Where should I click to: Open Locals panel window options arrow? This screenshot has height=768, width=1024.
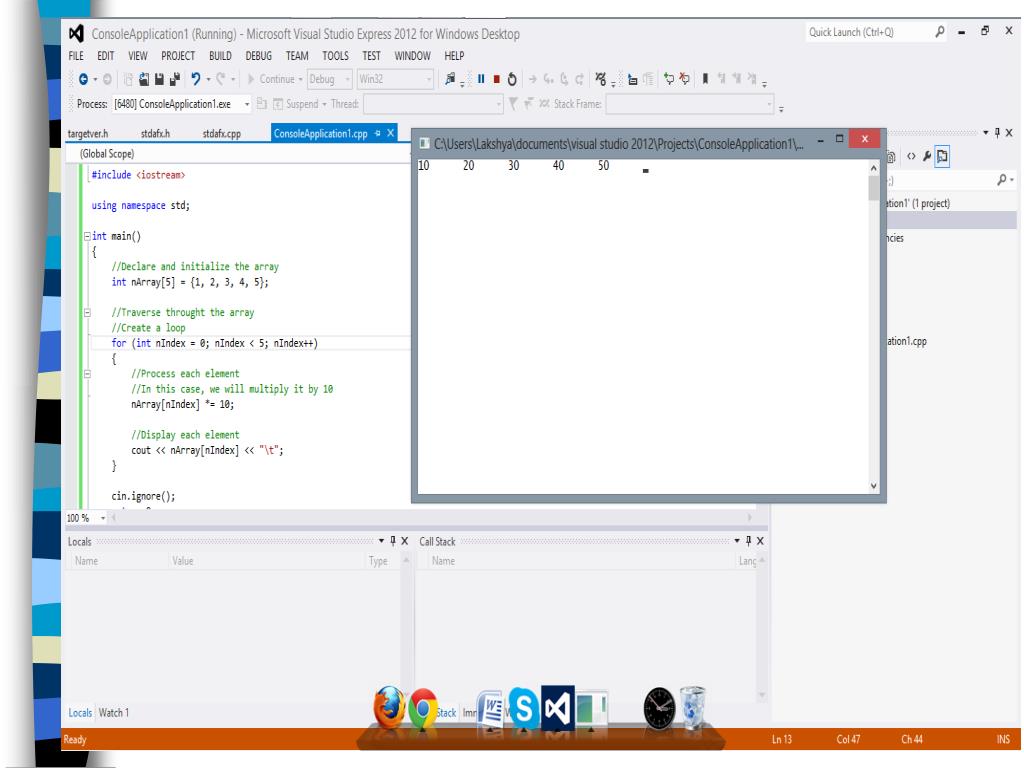tap(381, 541)
